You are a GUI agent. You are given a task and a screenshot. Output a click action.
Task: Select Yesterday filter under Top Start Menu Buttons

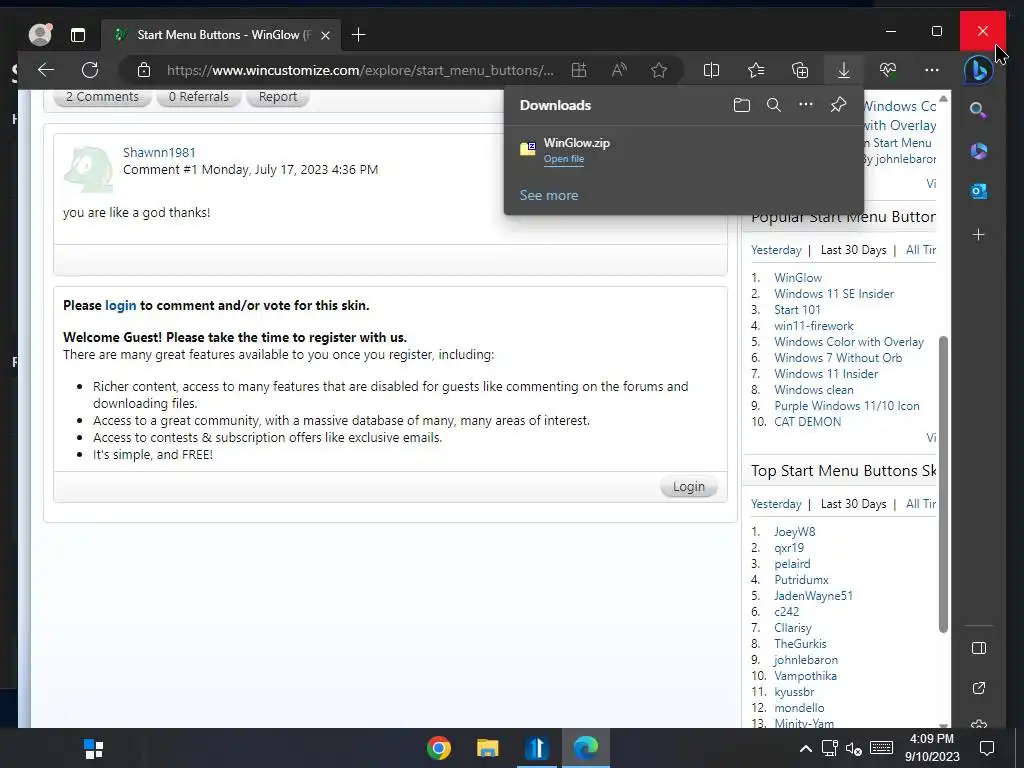[776, 504]
